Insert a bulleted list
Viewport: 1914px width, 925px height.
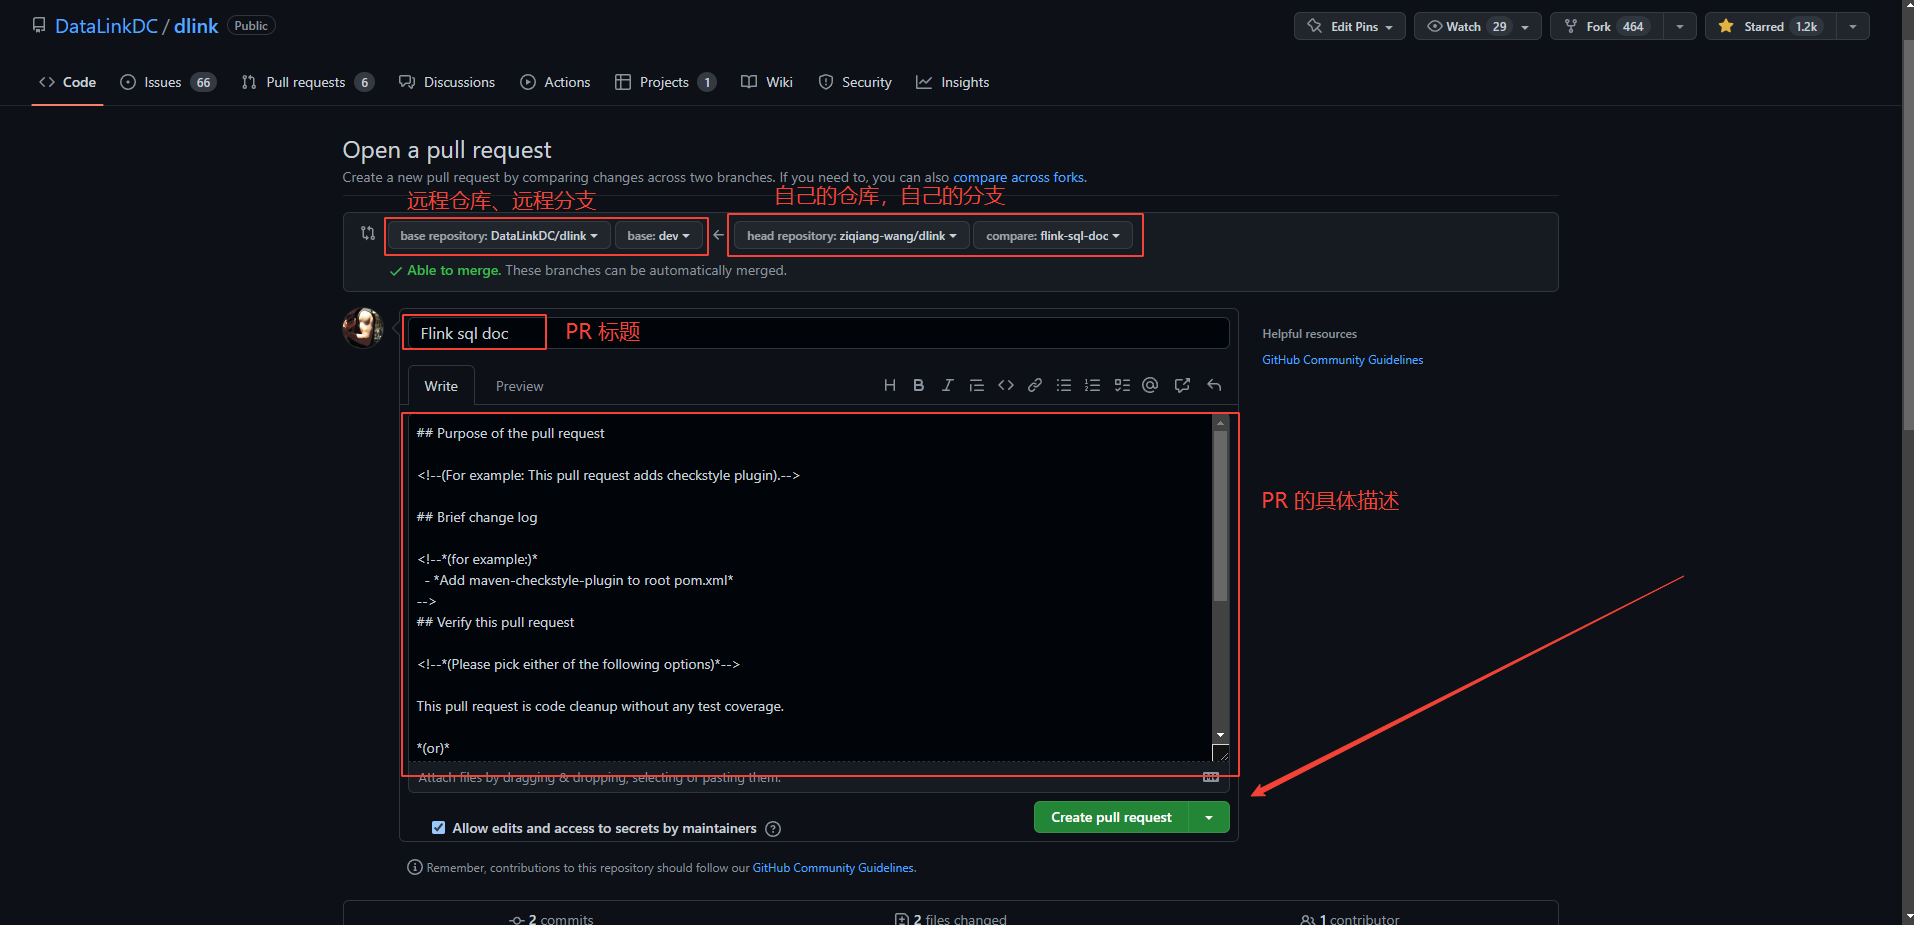(1064, 386)
